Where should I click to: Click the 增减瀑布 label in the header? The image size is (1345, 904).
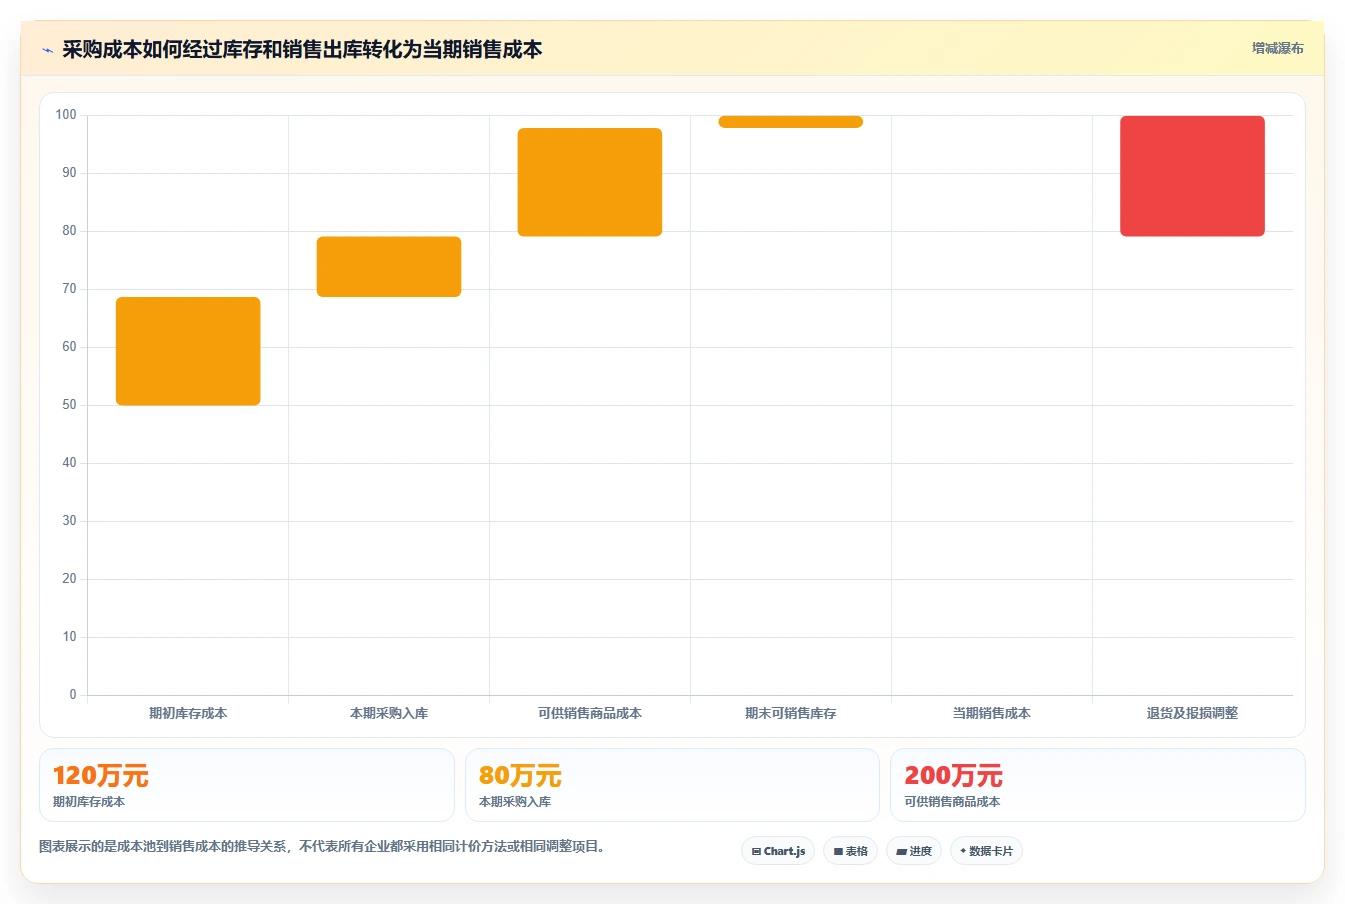pyautogui.click(x=1277, y=48)
